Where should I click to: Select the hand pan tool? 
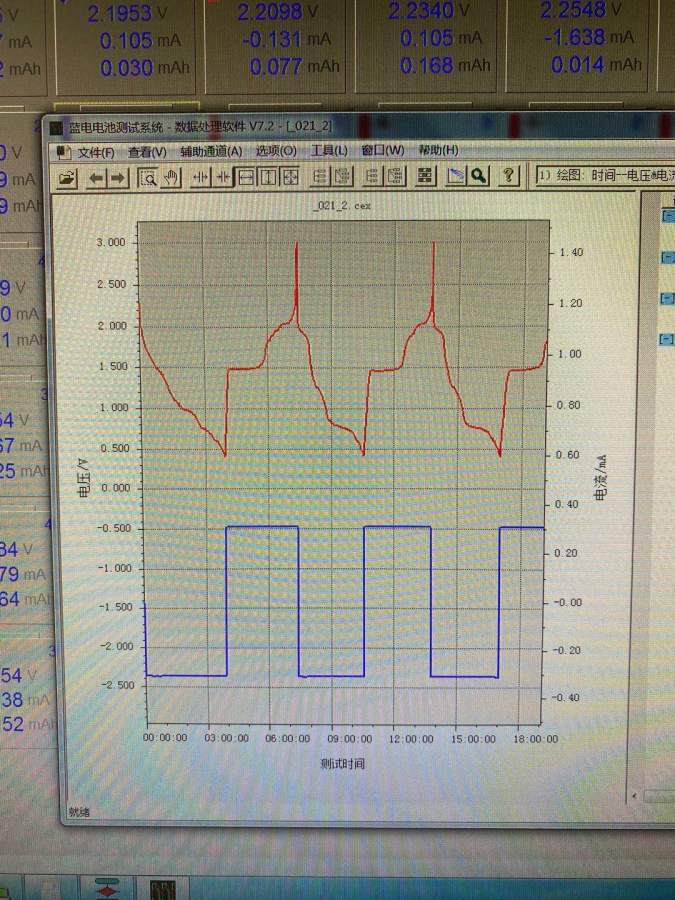pyautogui.click(x=169, y=177)
